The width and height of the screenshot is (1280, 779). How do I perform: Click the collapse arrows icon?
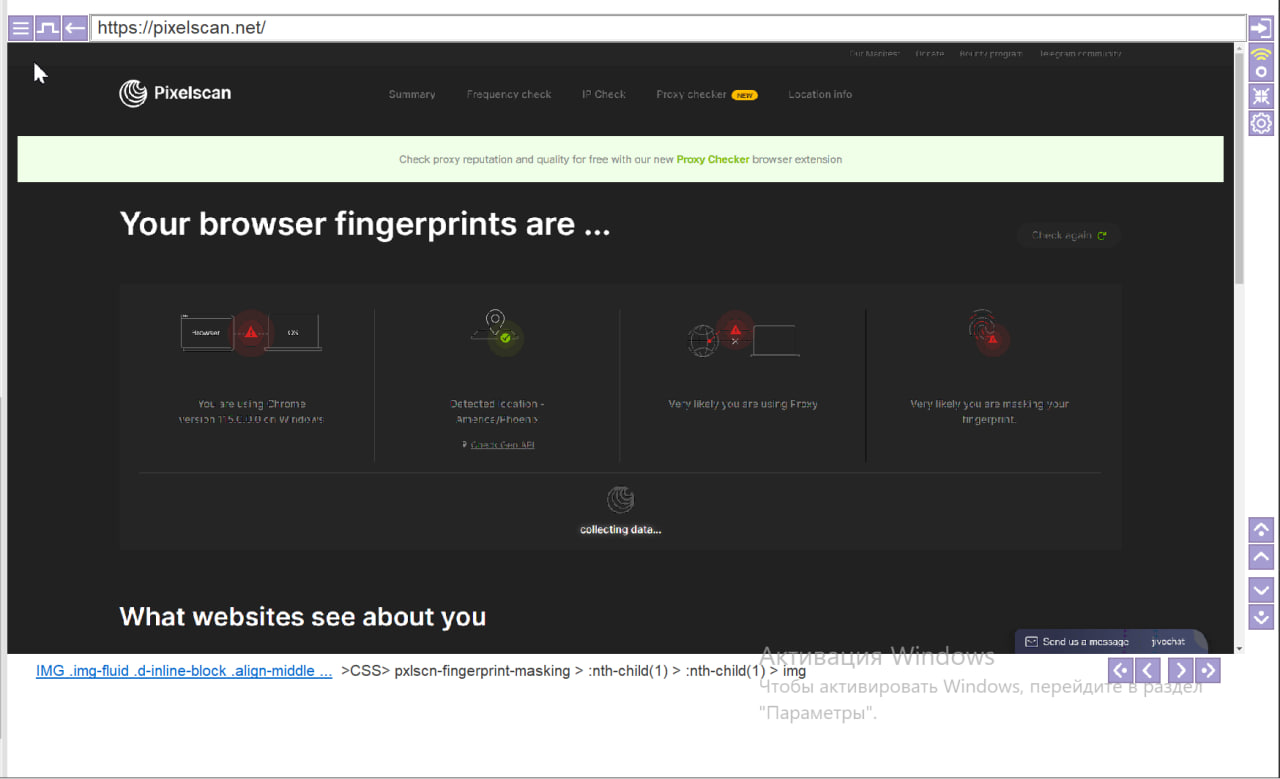click(1261, 96)
